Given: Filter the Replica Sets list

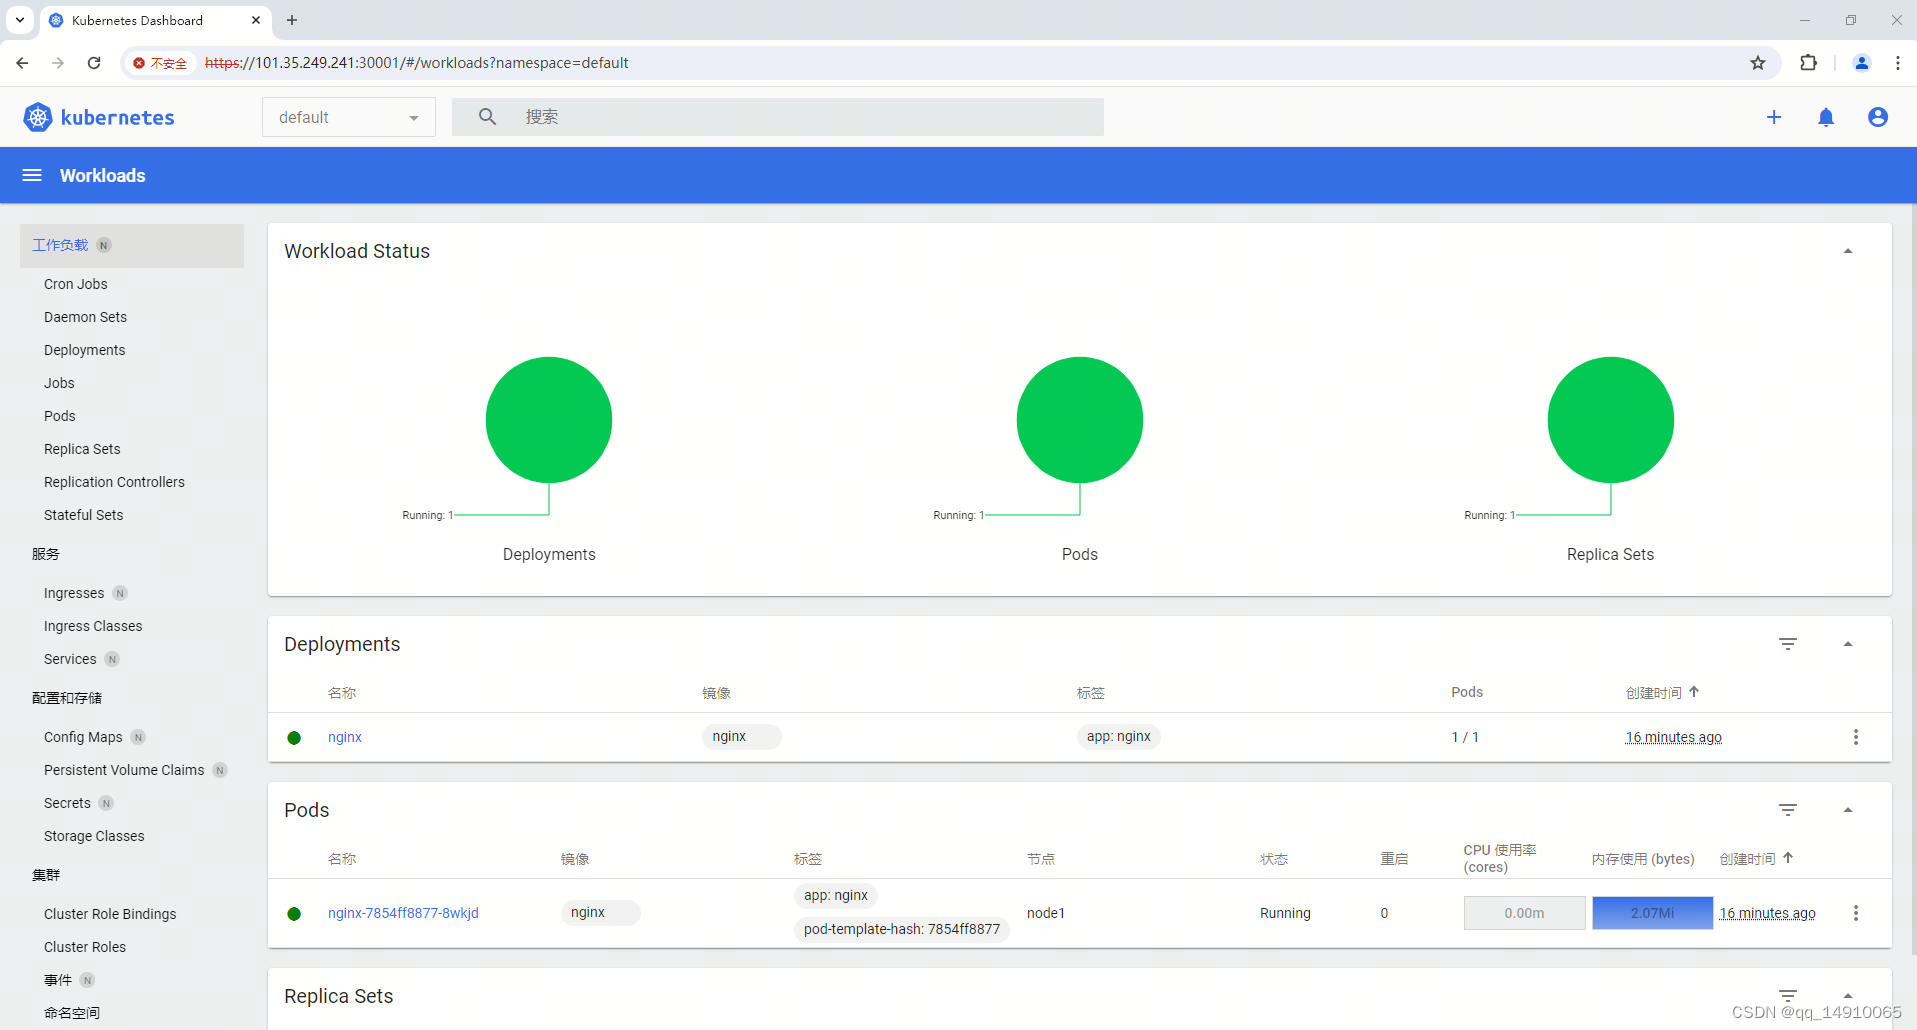Looking at the screenshot, I should tap(1788, 995).
